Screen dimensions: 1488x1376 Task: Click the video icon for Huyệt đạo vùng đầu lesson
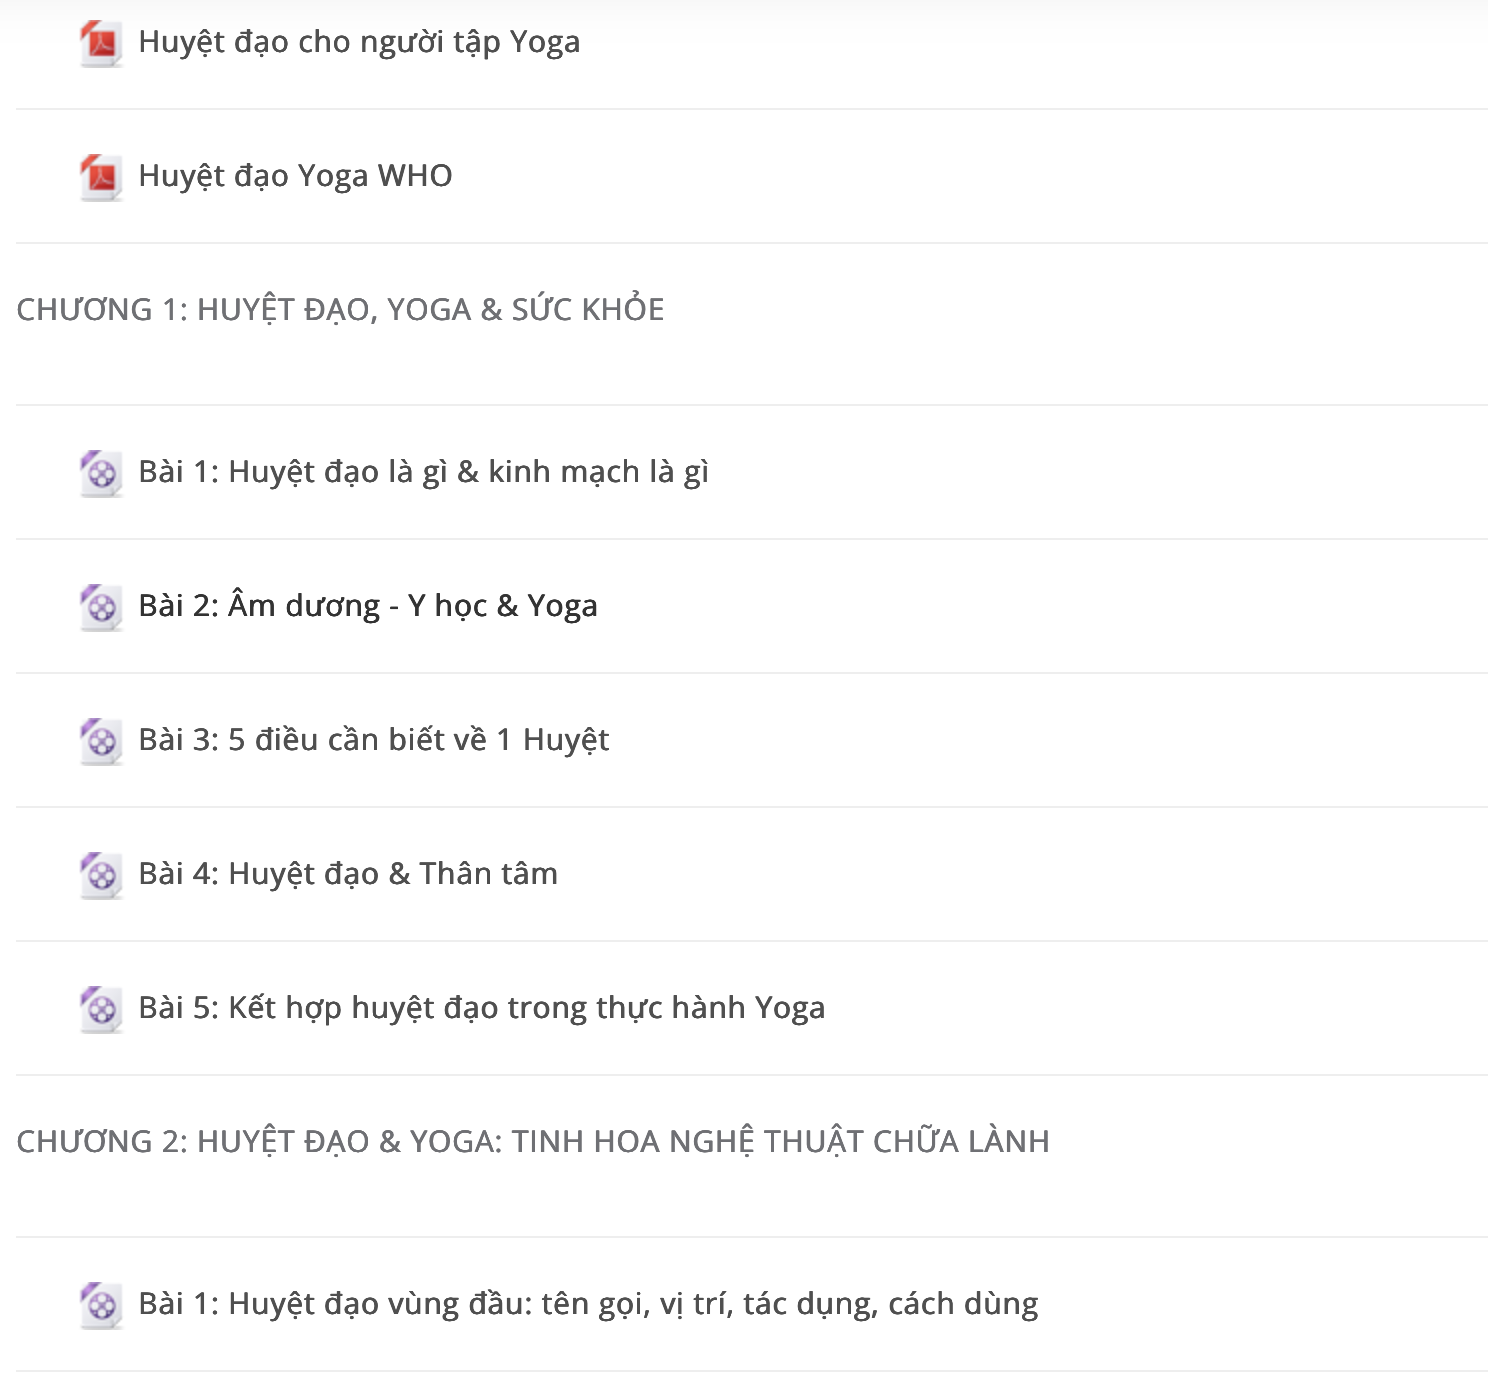tap(101, 1305)
